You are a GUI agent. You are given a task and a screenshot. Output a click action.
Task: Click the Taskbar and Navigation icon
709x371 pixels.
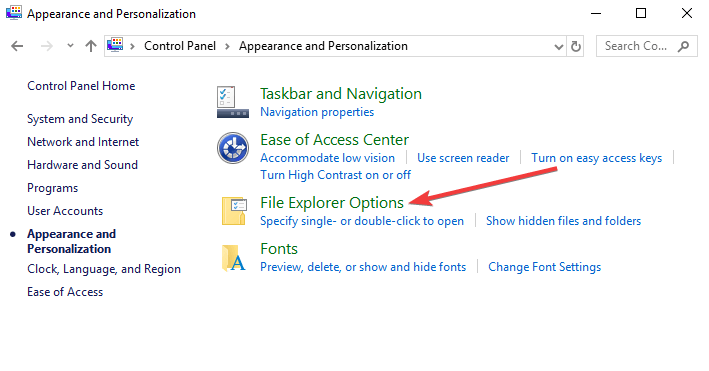[x=233, y=102]
